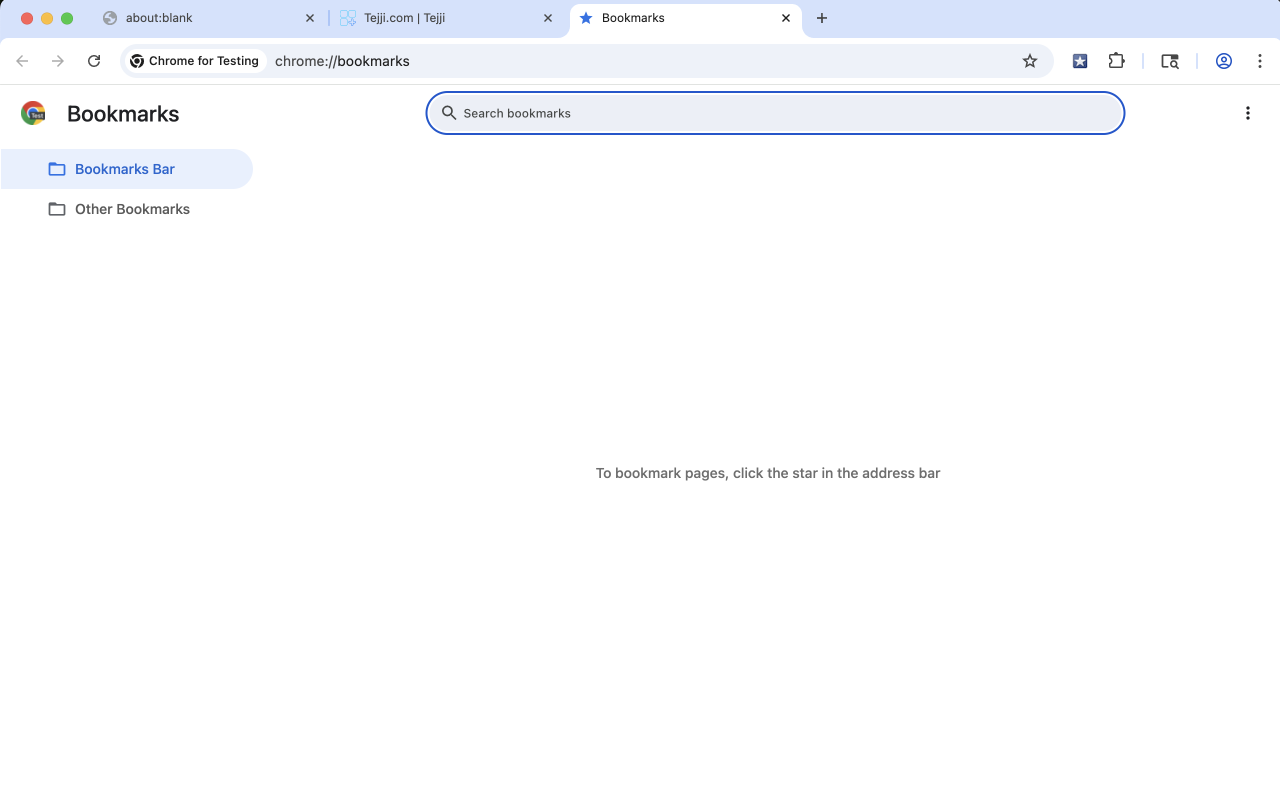Open the Bookmarks page organize menu
This screenshot has height=800, width=1280.
1247,113
